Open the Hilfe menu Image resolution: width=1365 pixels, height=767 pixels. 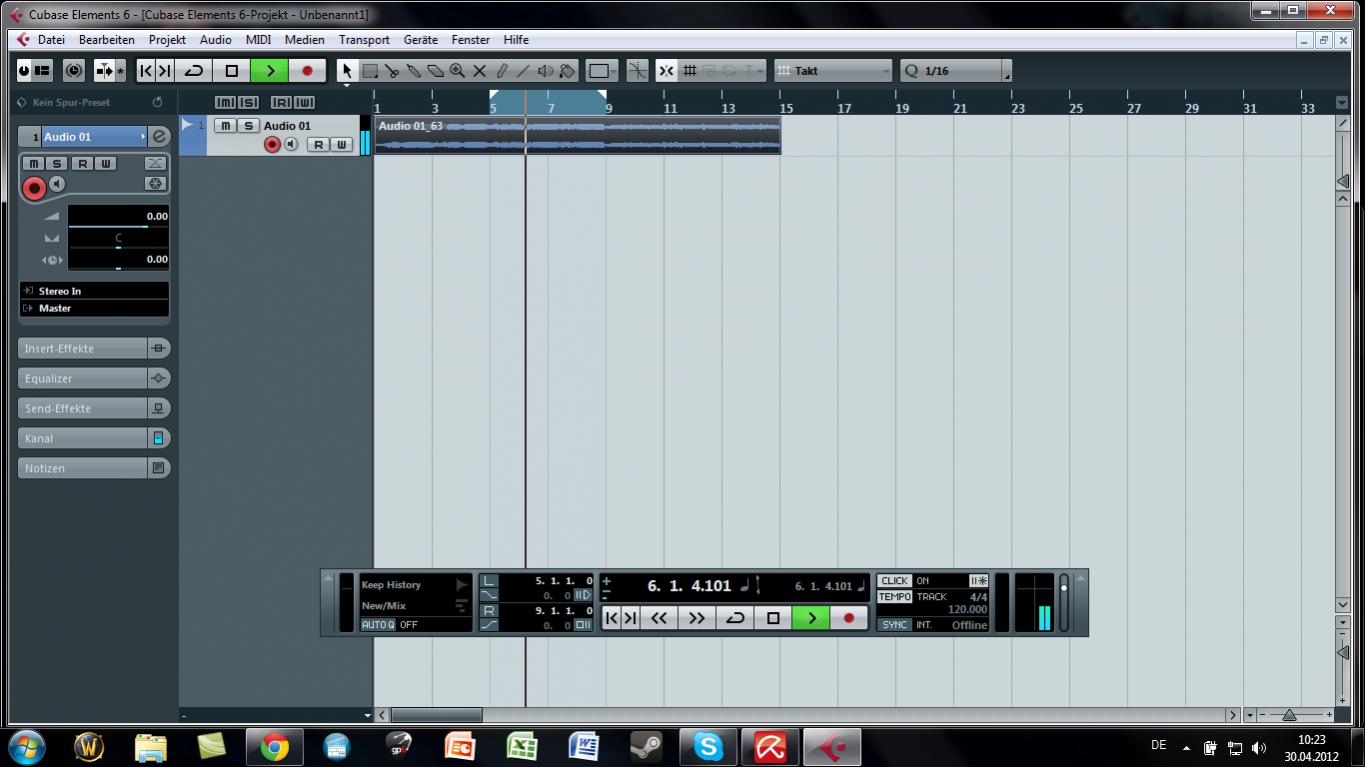[x=517, y=40]
